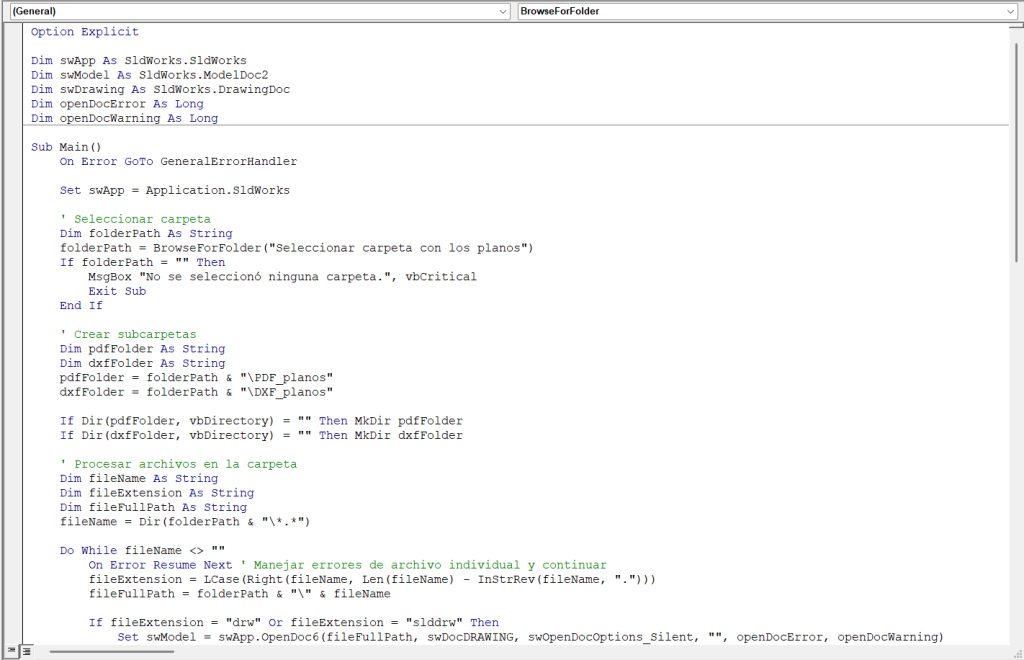Click the dxfFolder '\DXF_planos' assignment line

click(x=196, y=391)
